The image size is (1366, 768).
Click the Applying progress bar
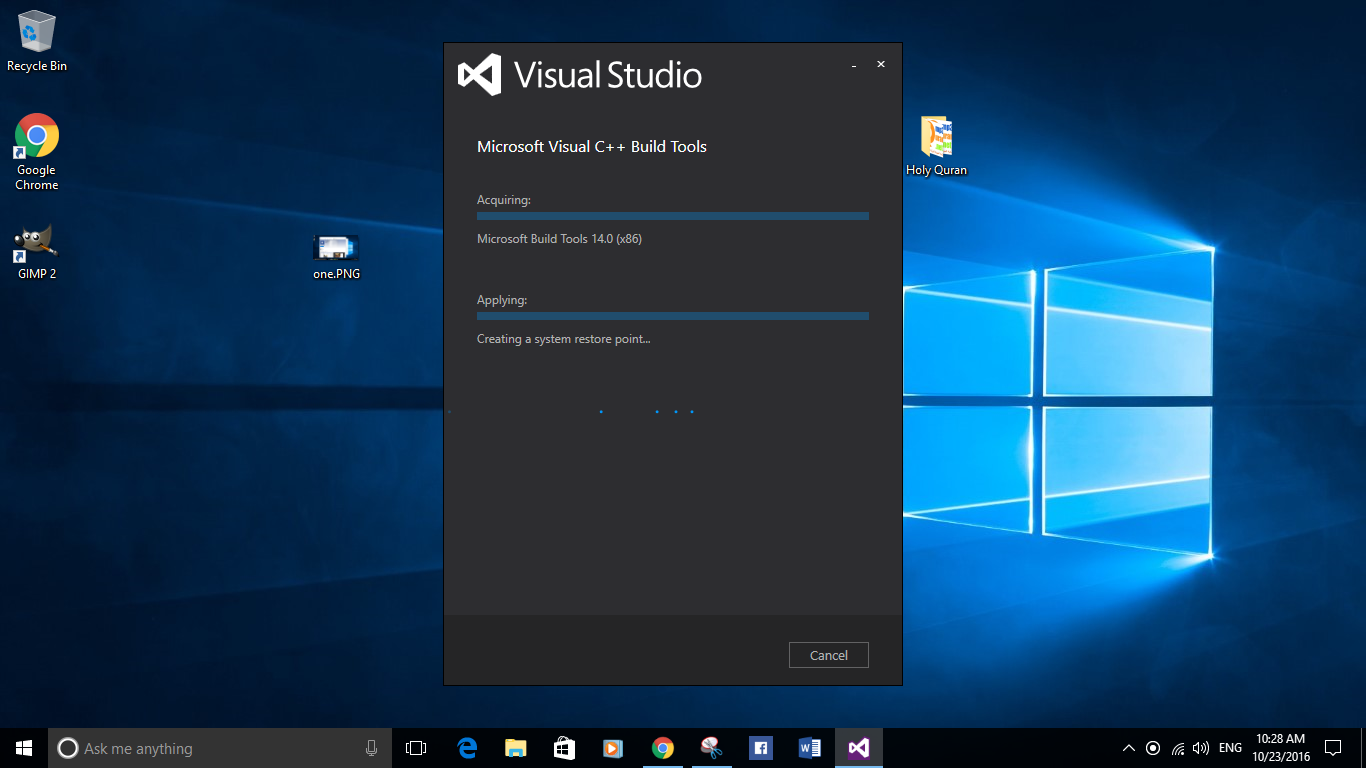pos(673,316)
